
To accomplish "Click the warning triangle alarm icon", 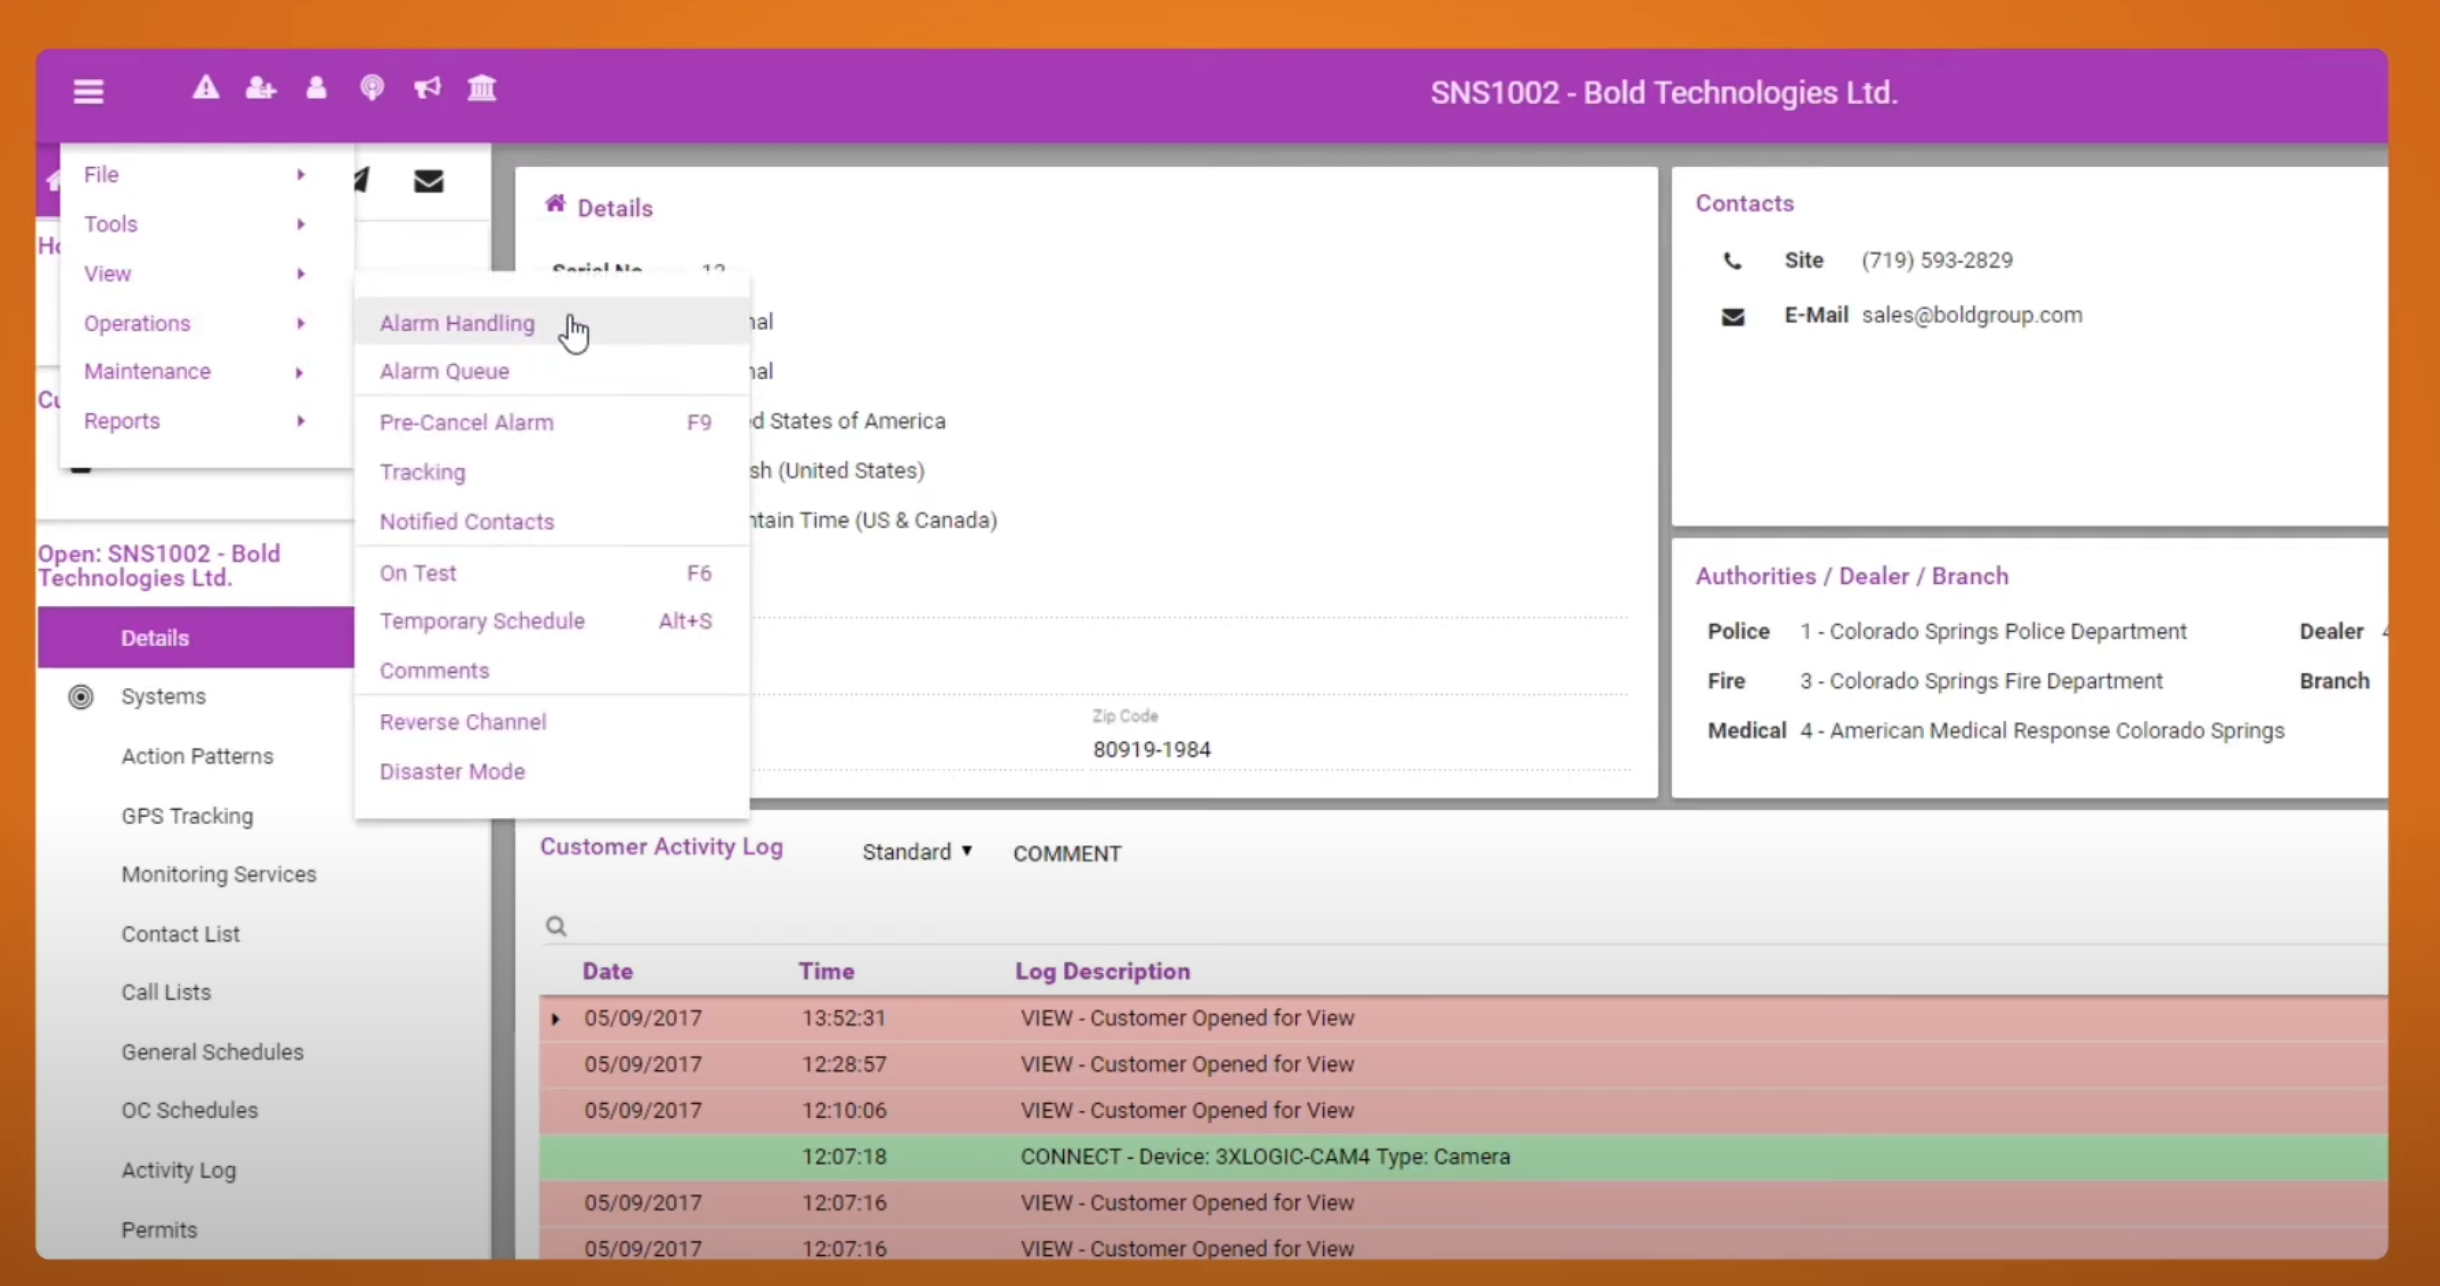I will (x=206, y=88).
